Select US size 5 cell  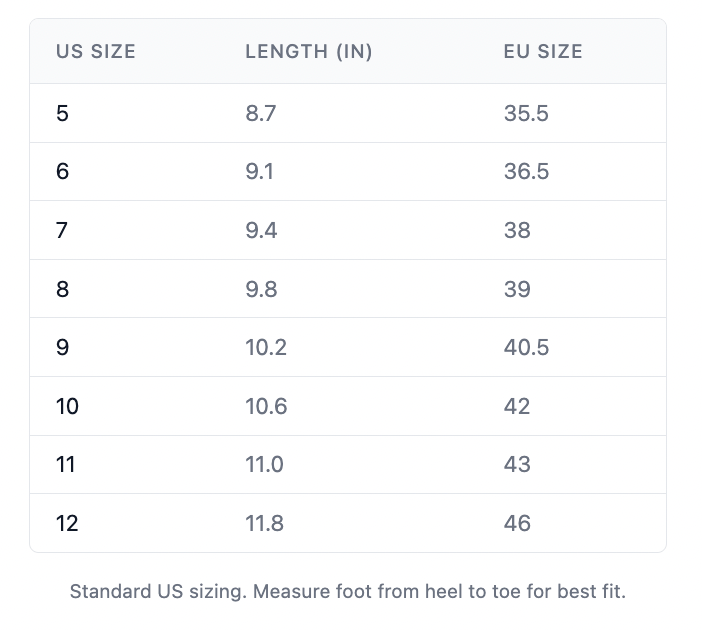point(63,113)
